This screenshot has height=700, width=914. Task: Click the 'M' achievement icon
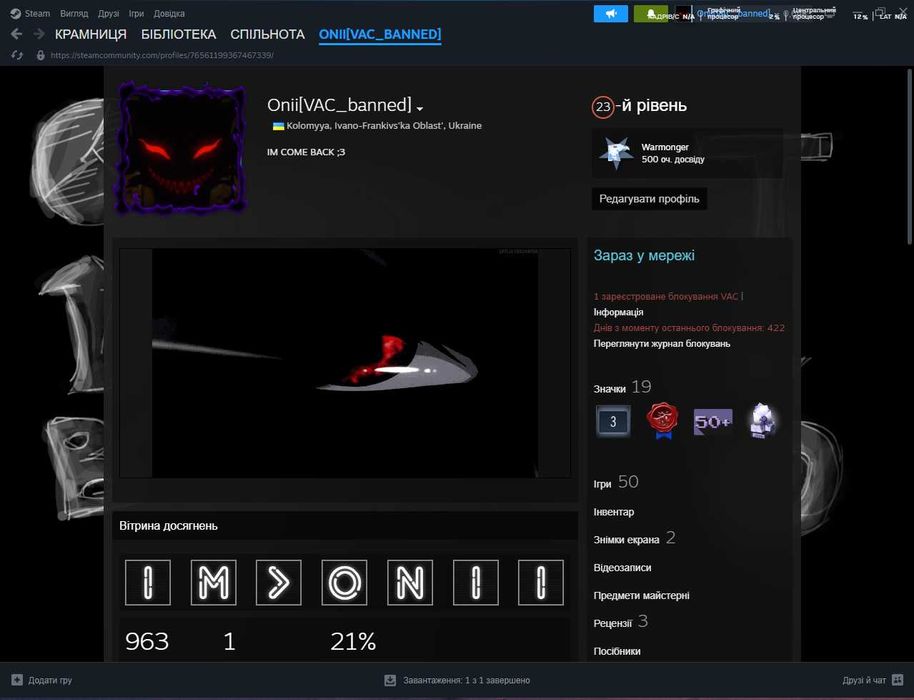click(x=213, y=582)
